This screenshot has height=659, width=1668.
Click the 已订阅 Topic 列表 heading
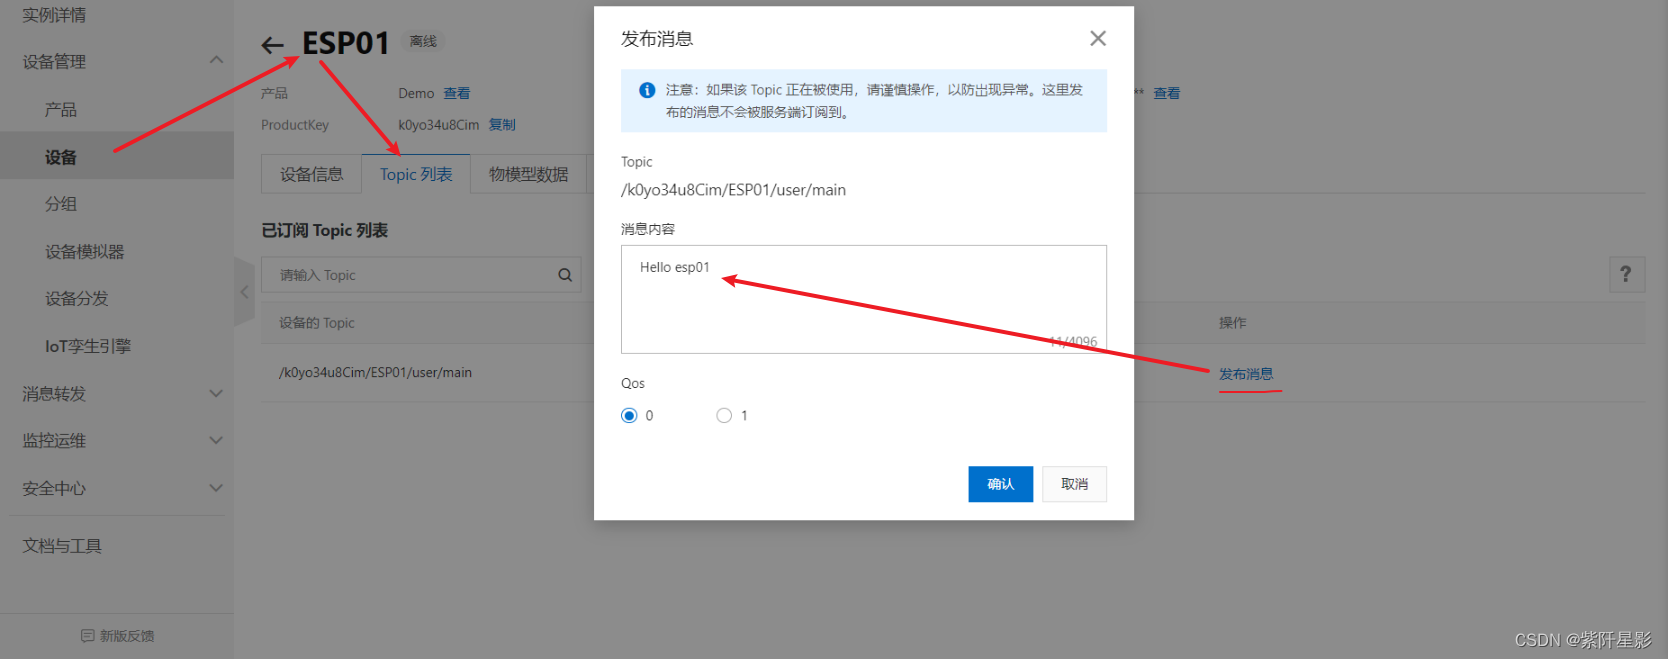(x=325, y=230)
